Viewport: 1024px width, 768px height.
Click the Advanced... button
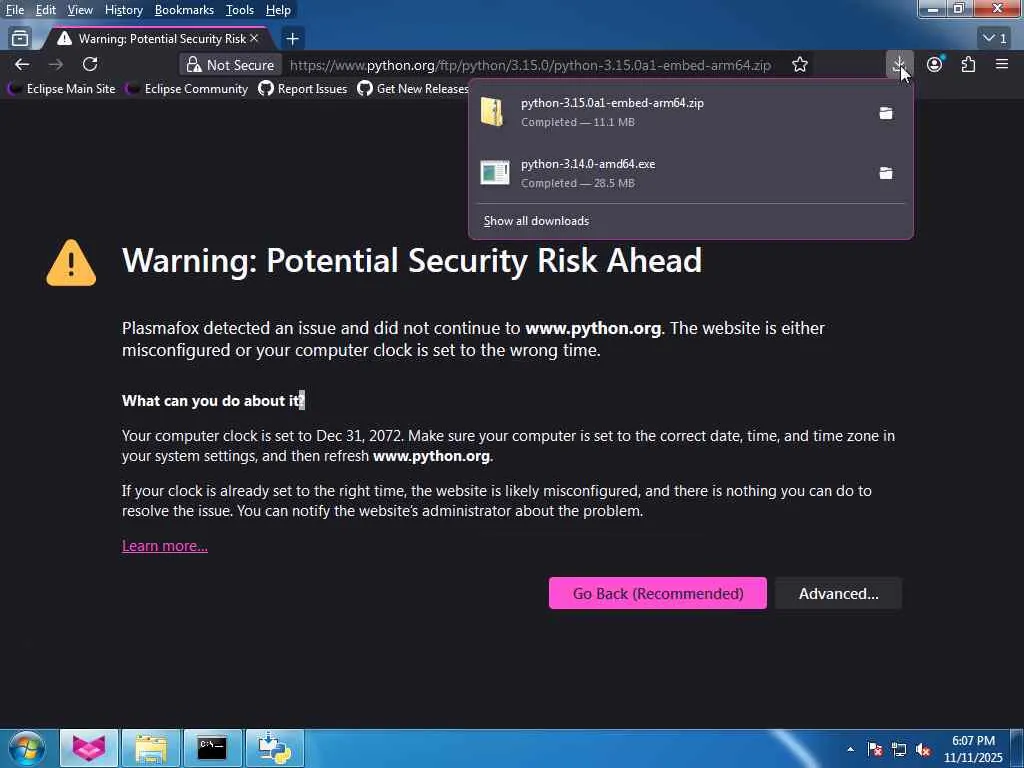839,593
